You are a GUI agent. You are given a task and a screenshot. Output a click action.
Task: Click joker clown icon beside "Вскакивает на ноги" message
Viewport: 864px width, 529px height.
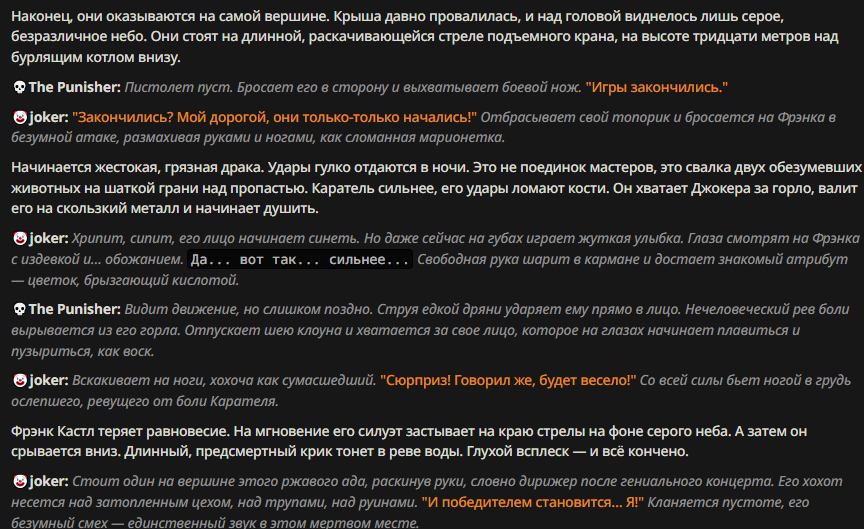point(20,380)
